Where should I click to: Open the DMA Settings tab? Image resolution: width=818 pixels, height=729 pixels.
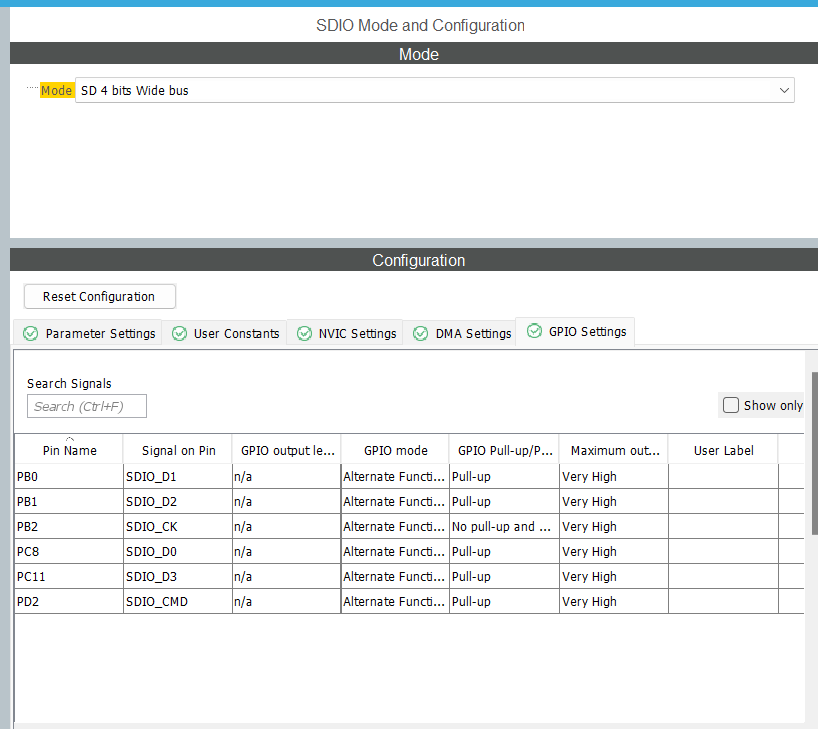click(473, 333)
